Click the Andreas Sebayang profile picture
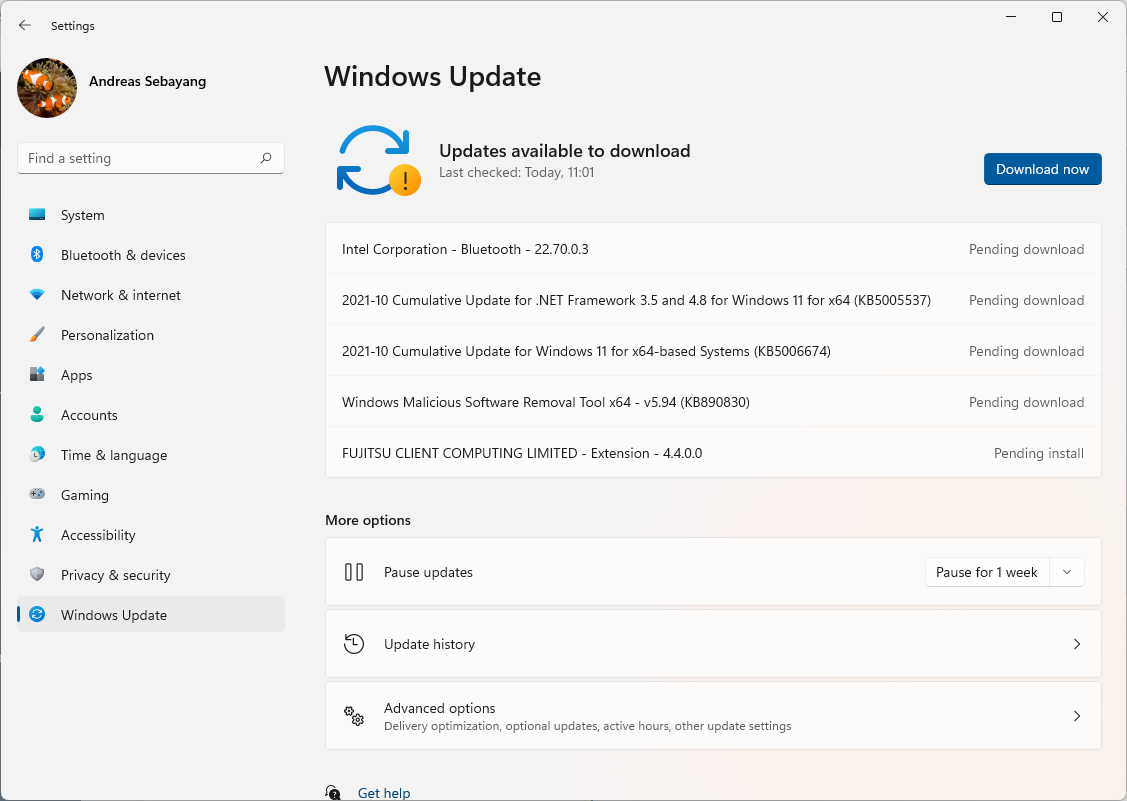 click(x=47, y=88)
